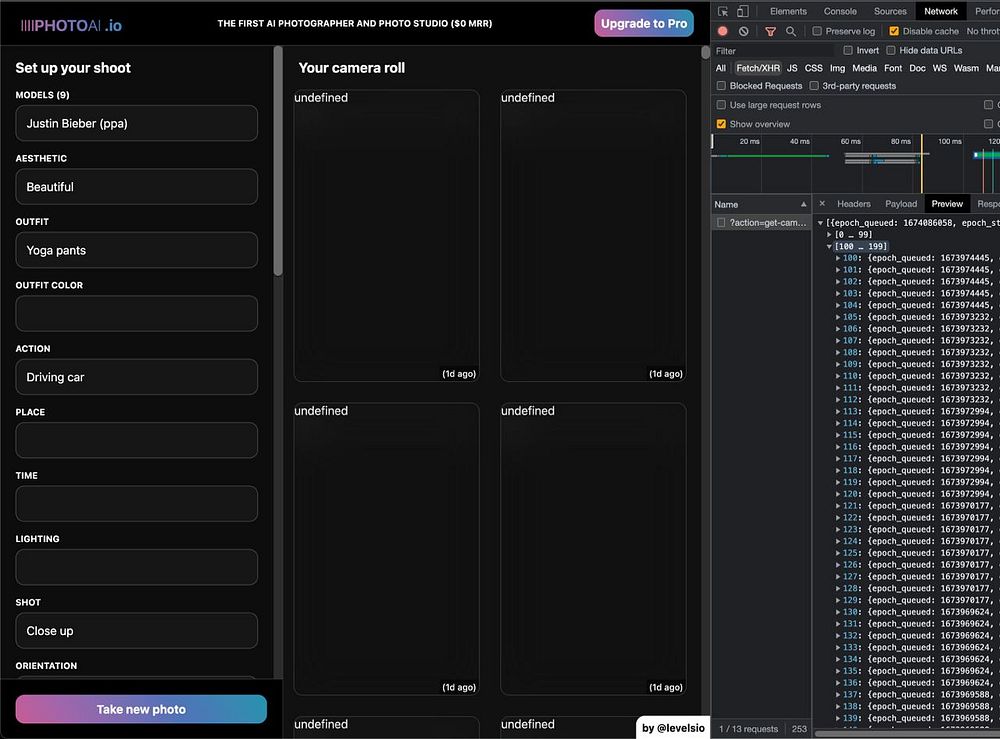The width and height of the screenshot is (1000, 739).
Task: Enable Use large request rows
Action: 721,105
